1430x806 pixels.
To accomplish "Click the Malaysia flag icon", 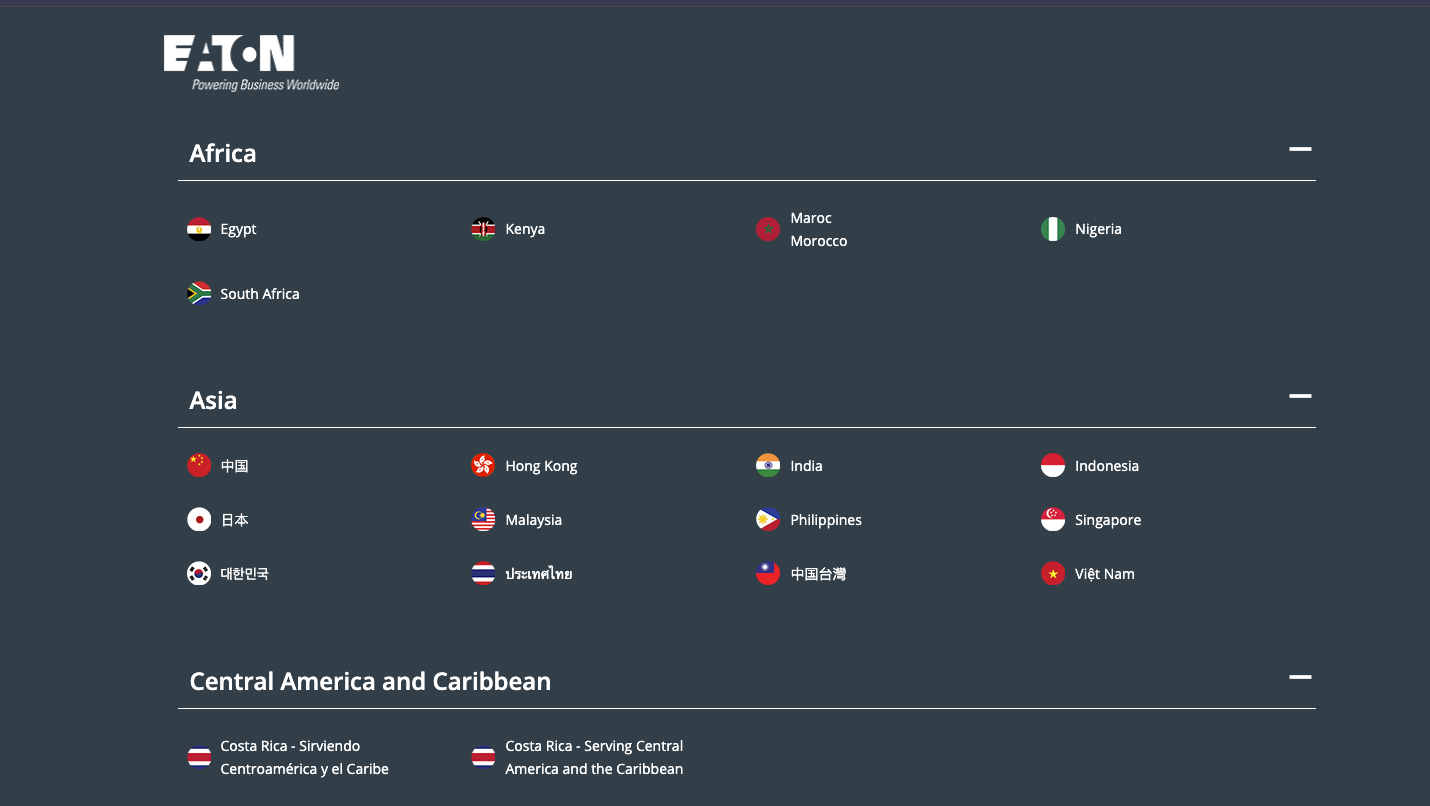I will point(484,520).
